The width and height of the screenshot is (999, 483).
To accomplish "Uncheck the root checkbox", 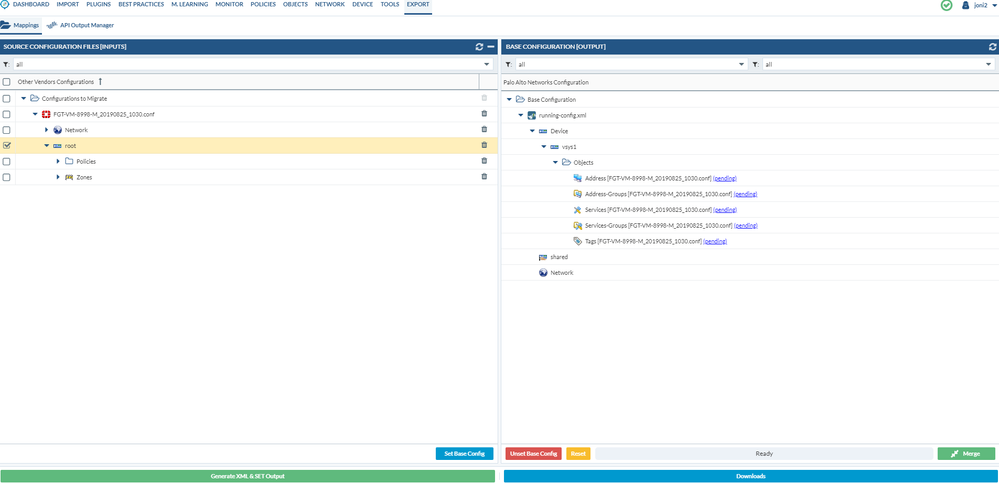I will point(7,145).
